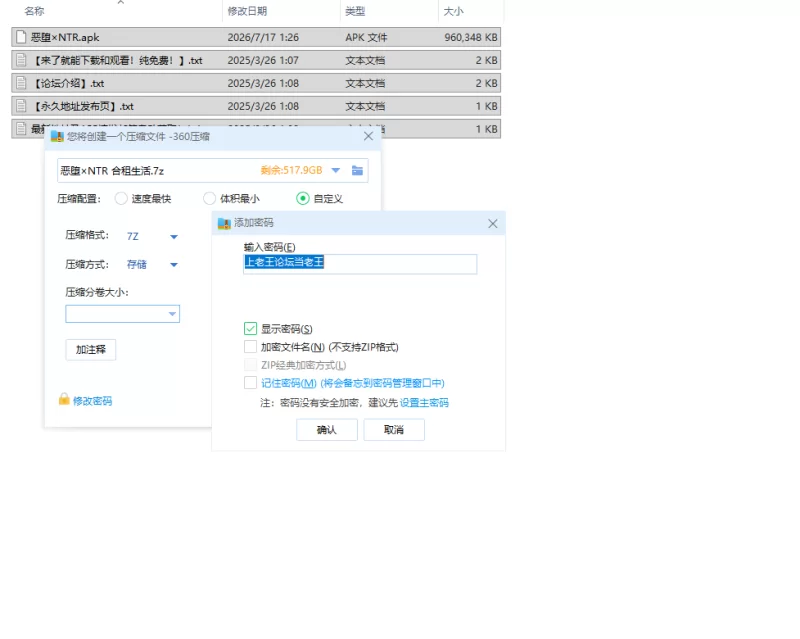Image resolution: width=800 pixels, height=639 pixels.
Task: Click the 2026/7/17 1:26 date cell
Action: coord(263,37)
